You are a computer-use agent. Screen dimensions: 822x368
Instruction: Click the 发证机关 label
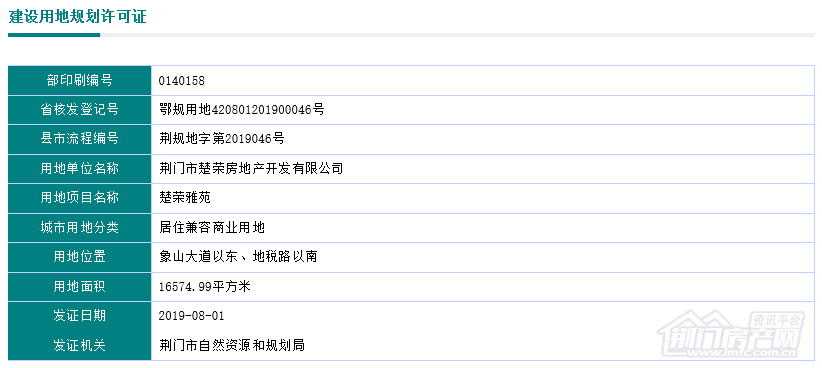(x=80, y=345)
